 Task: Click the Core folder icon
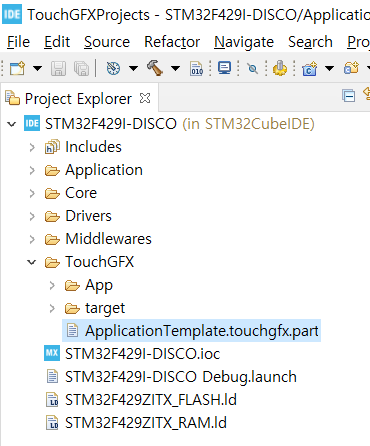(x=52, y=194)
